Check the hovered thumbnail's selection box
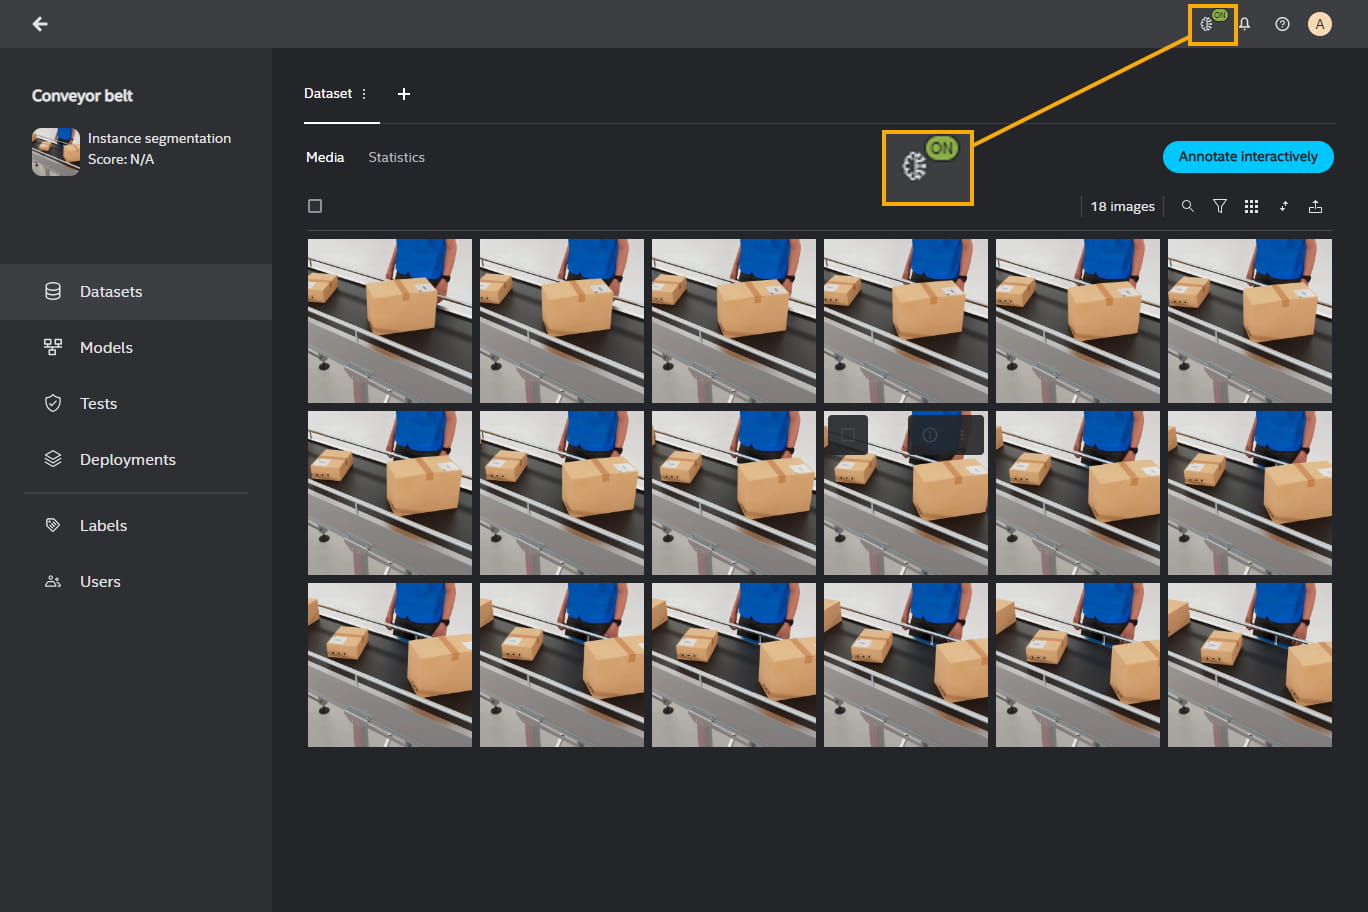 coord(847,435)
